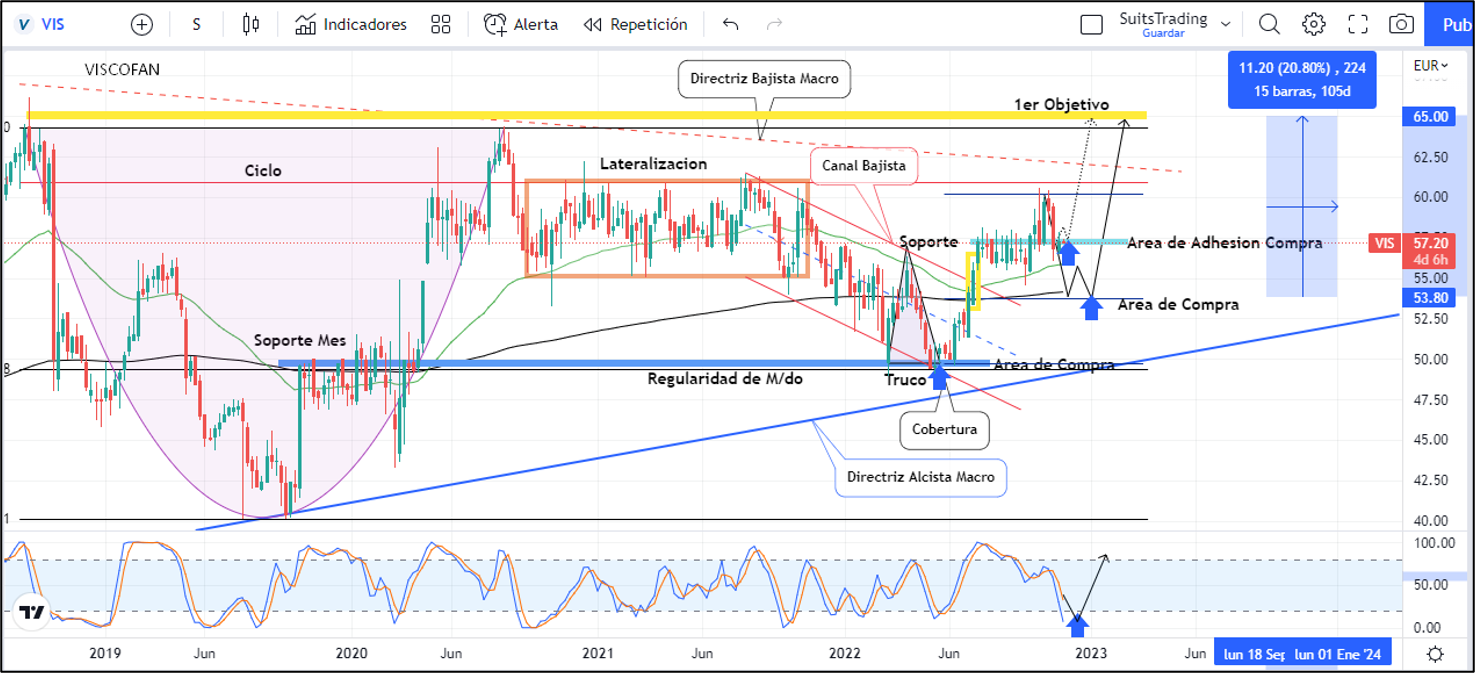This screenshot has width=1476, height=674.
Task: Create an alert with Alerta button
Action: 521,24
